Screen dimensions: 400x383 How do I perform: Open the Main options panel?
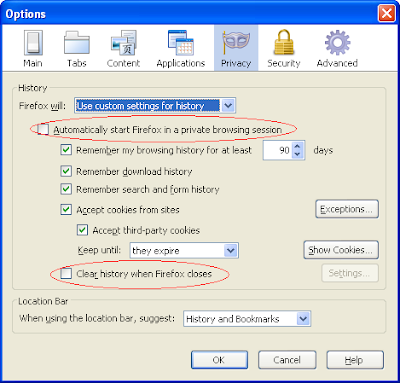pyautogui.click(x=33, y=49)
